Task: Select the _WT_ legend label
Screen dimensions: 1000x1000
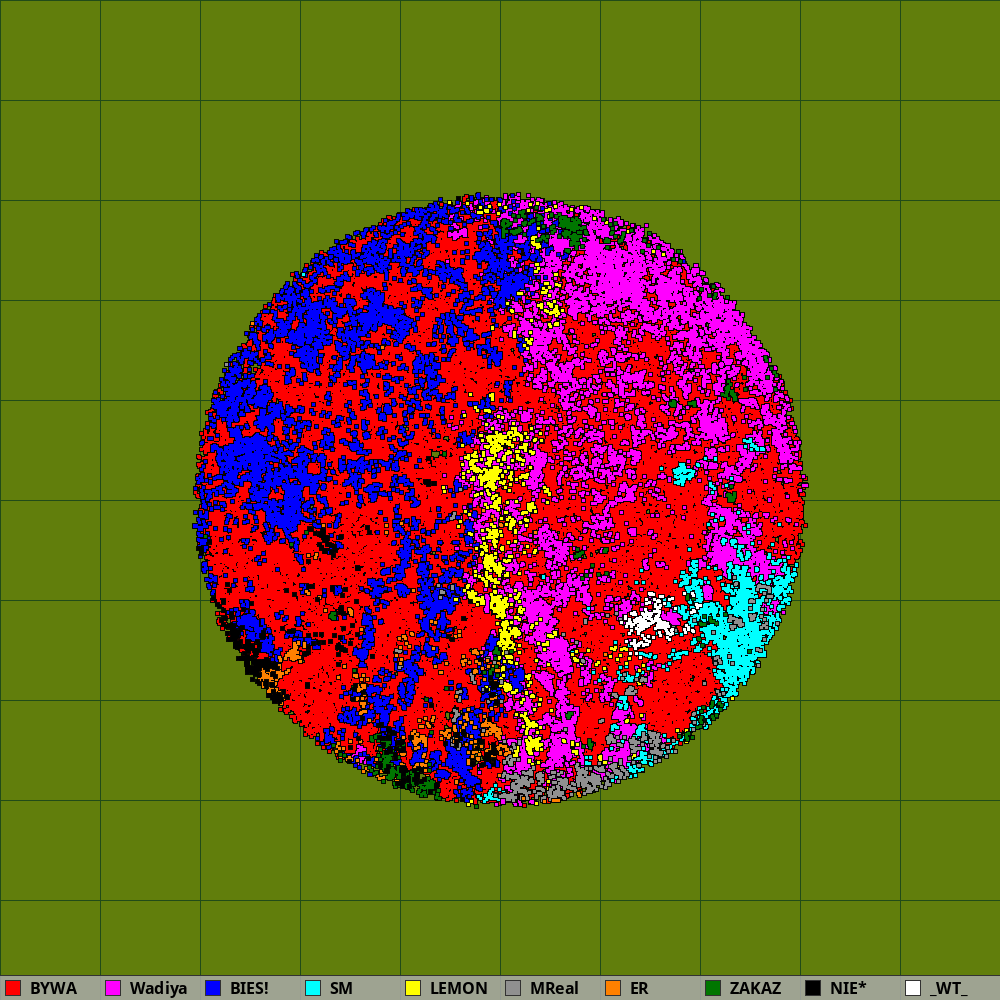Action: [x=948, y=988]
